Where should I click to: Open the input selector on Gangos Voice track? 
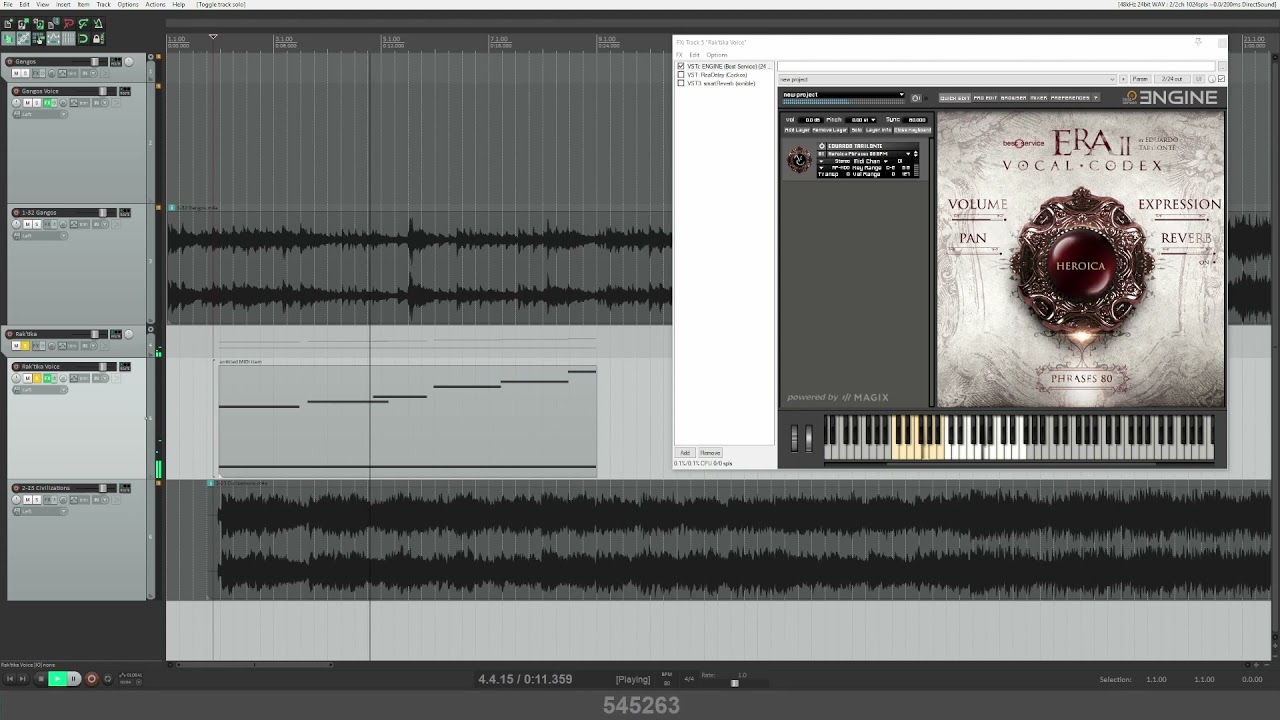pyautogui.click(x=40, y=114)
